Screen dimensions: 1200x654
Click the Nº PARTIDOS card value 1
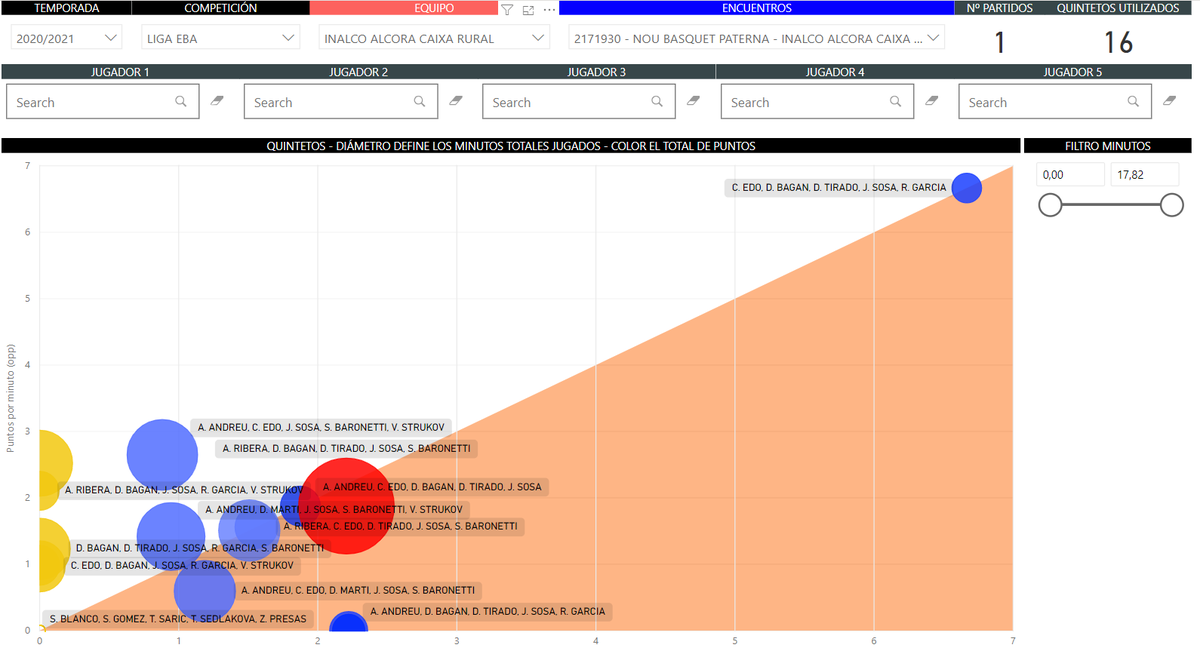(x=999, y=42)
